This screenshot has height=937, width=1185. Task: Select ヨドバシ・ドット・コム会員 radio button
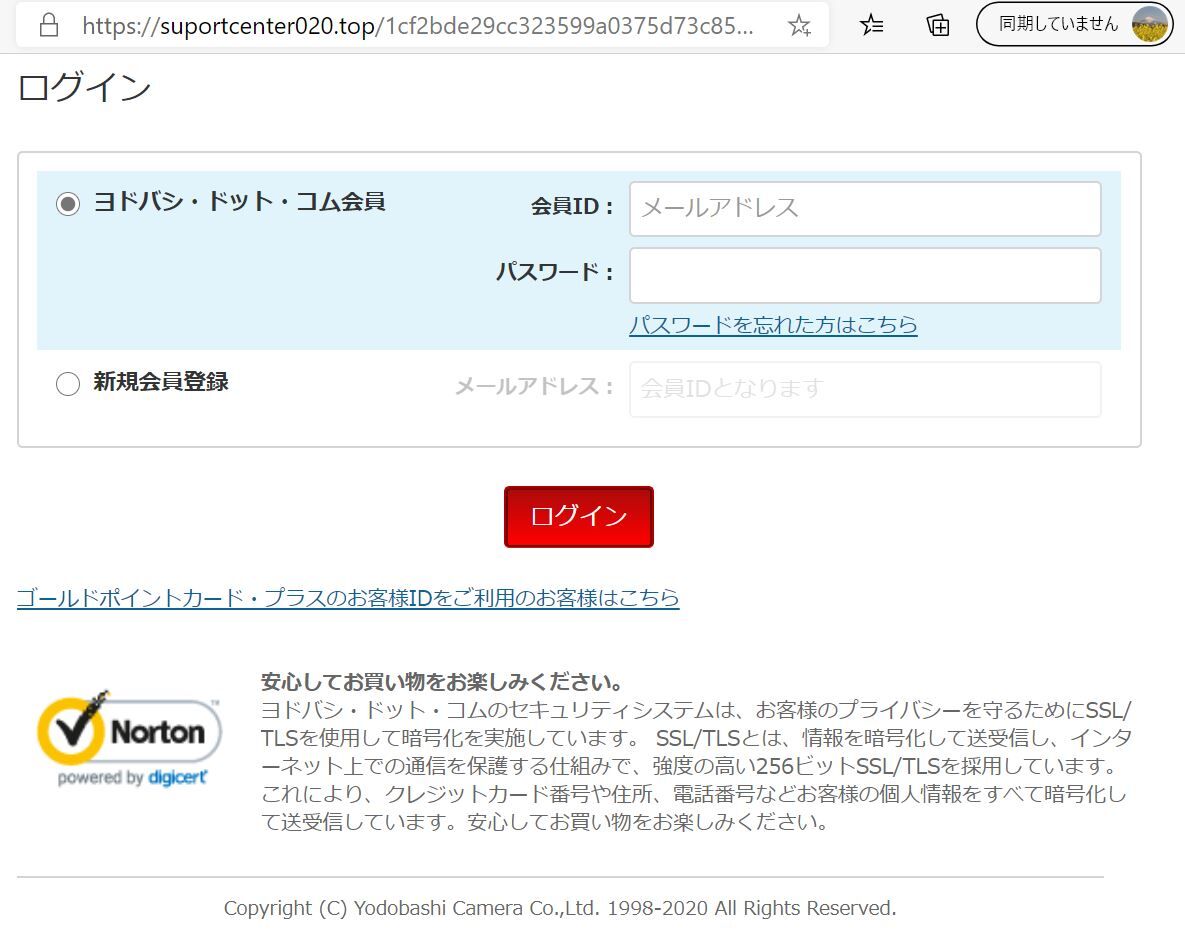pos(68,204)
